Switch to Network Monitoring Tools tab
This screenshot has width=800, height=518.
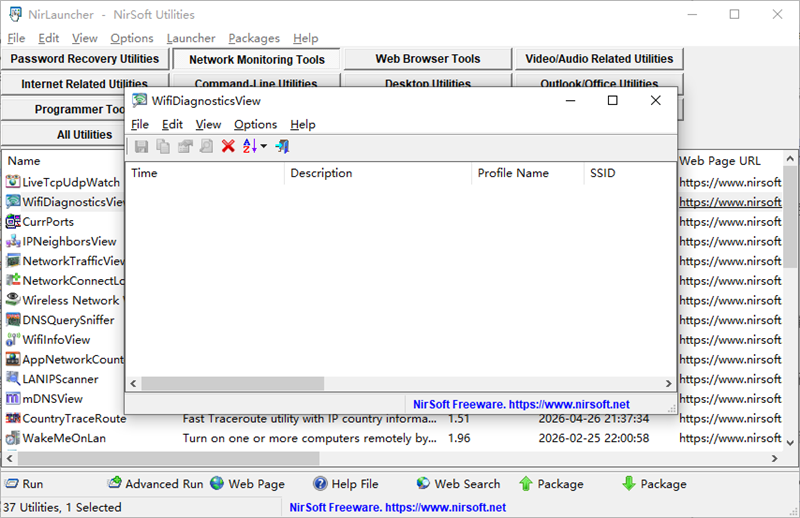[257, 60]
